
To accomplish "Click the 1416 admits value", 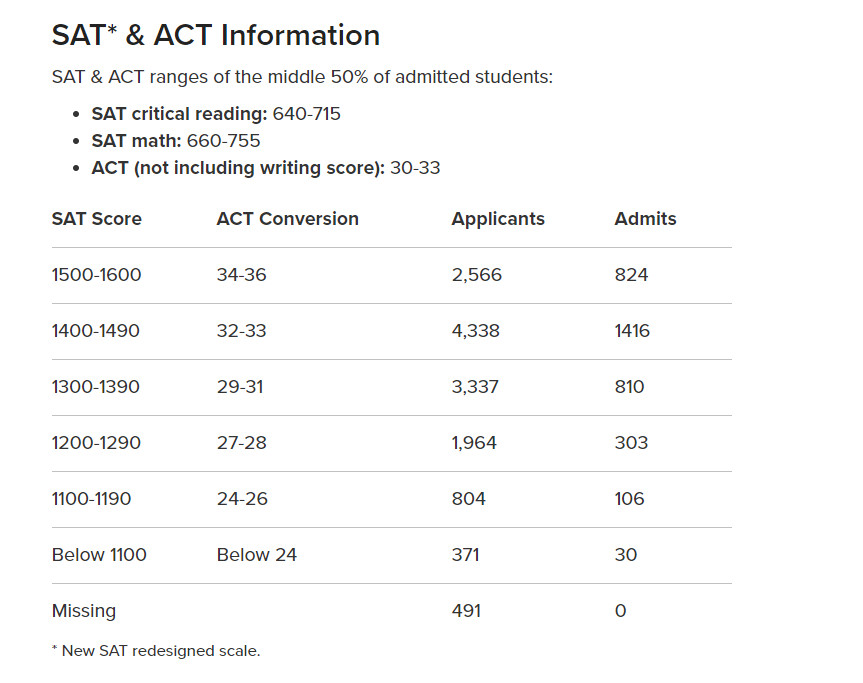I will (x=632, y=331).
